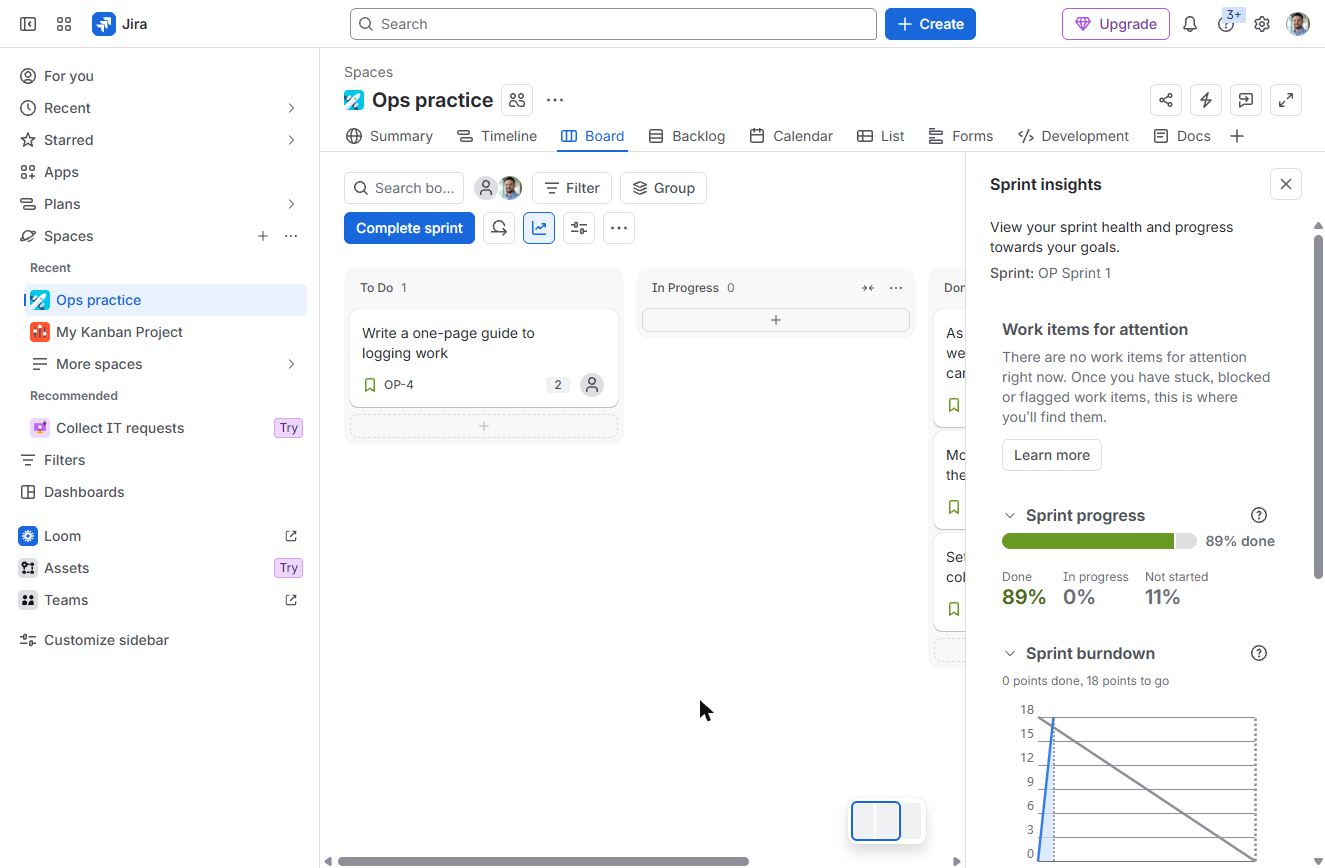Click the give feedback icon

click(1246, 100)
